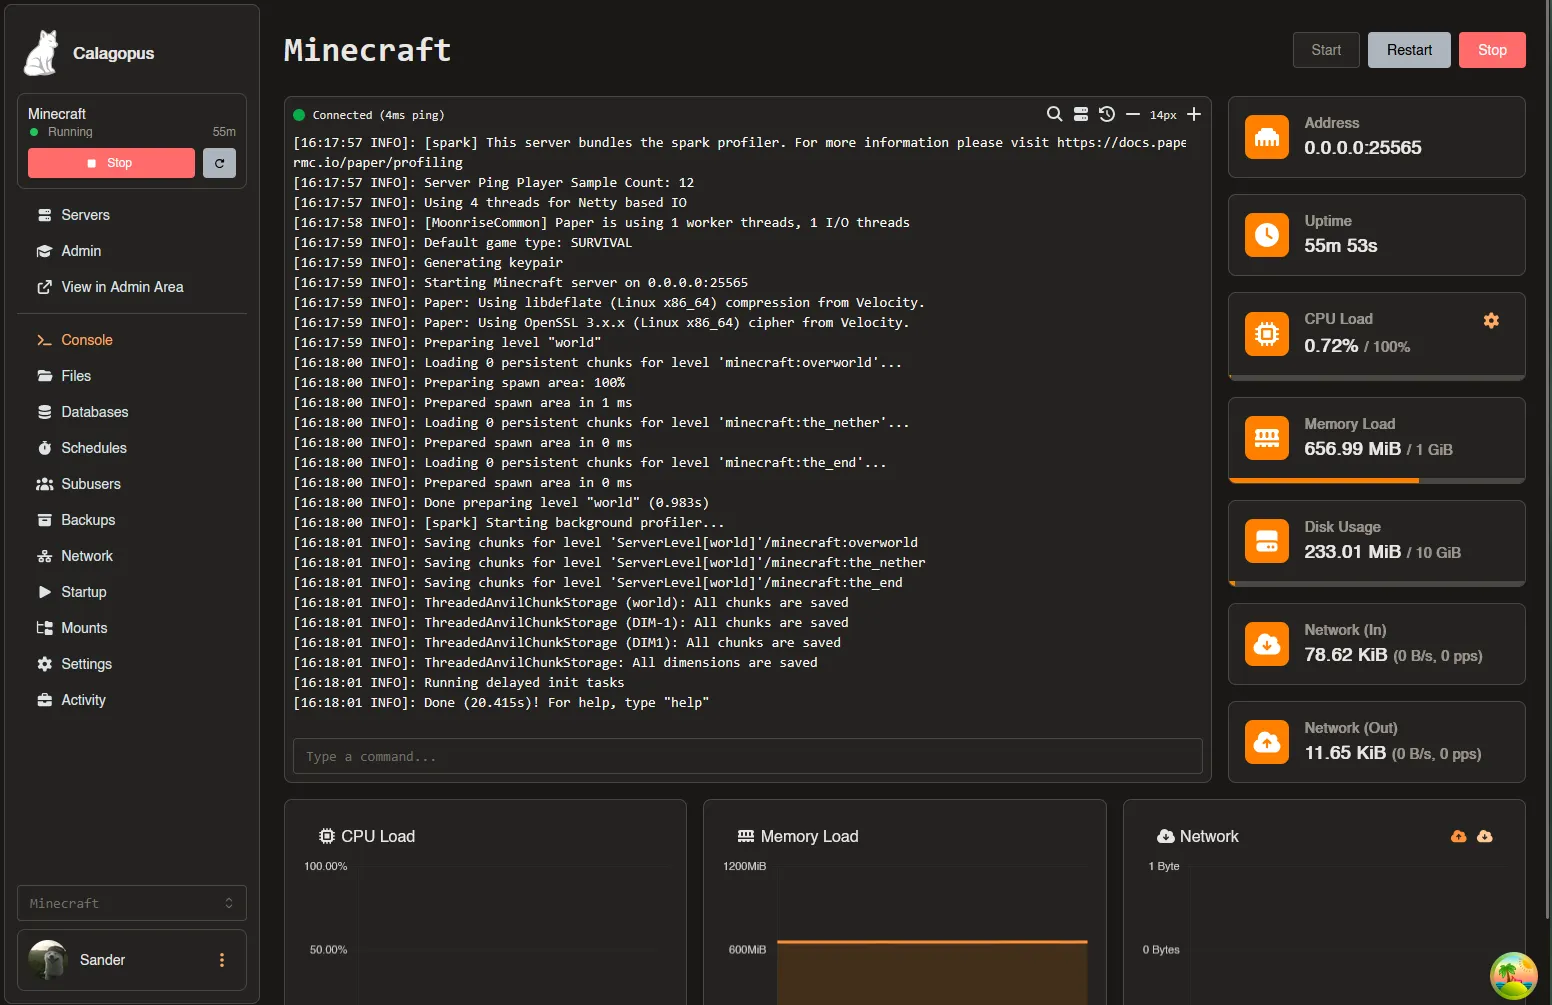Click the 11.65 KiB network out value
Image resolution: width=1552 pixels, height=1005 pixels.
click(1345, 753)
